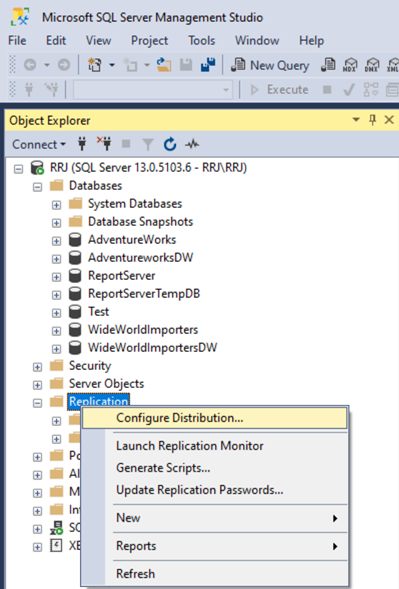Click the Activity Monitor pulse icon
Viewport: 399px width, 589px height.
click(192, 144)
